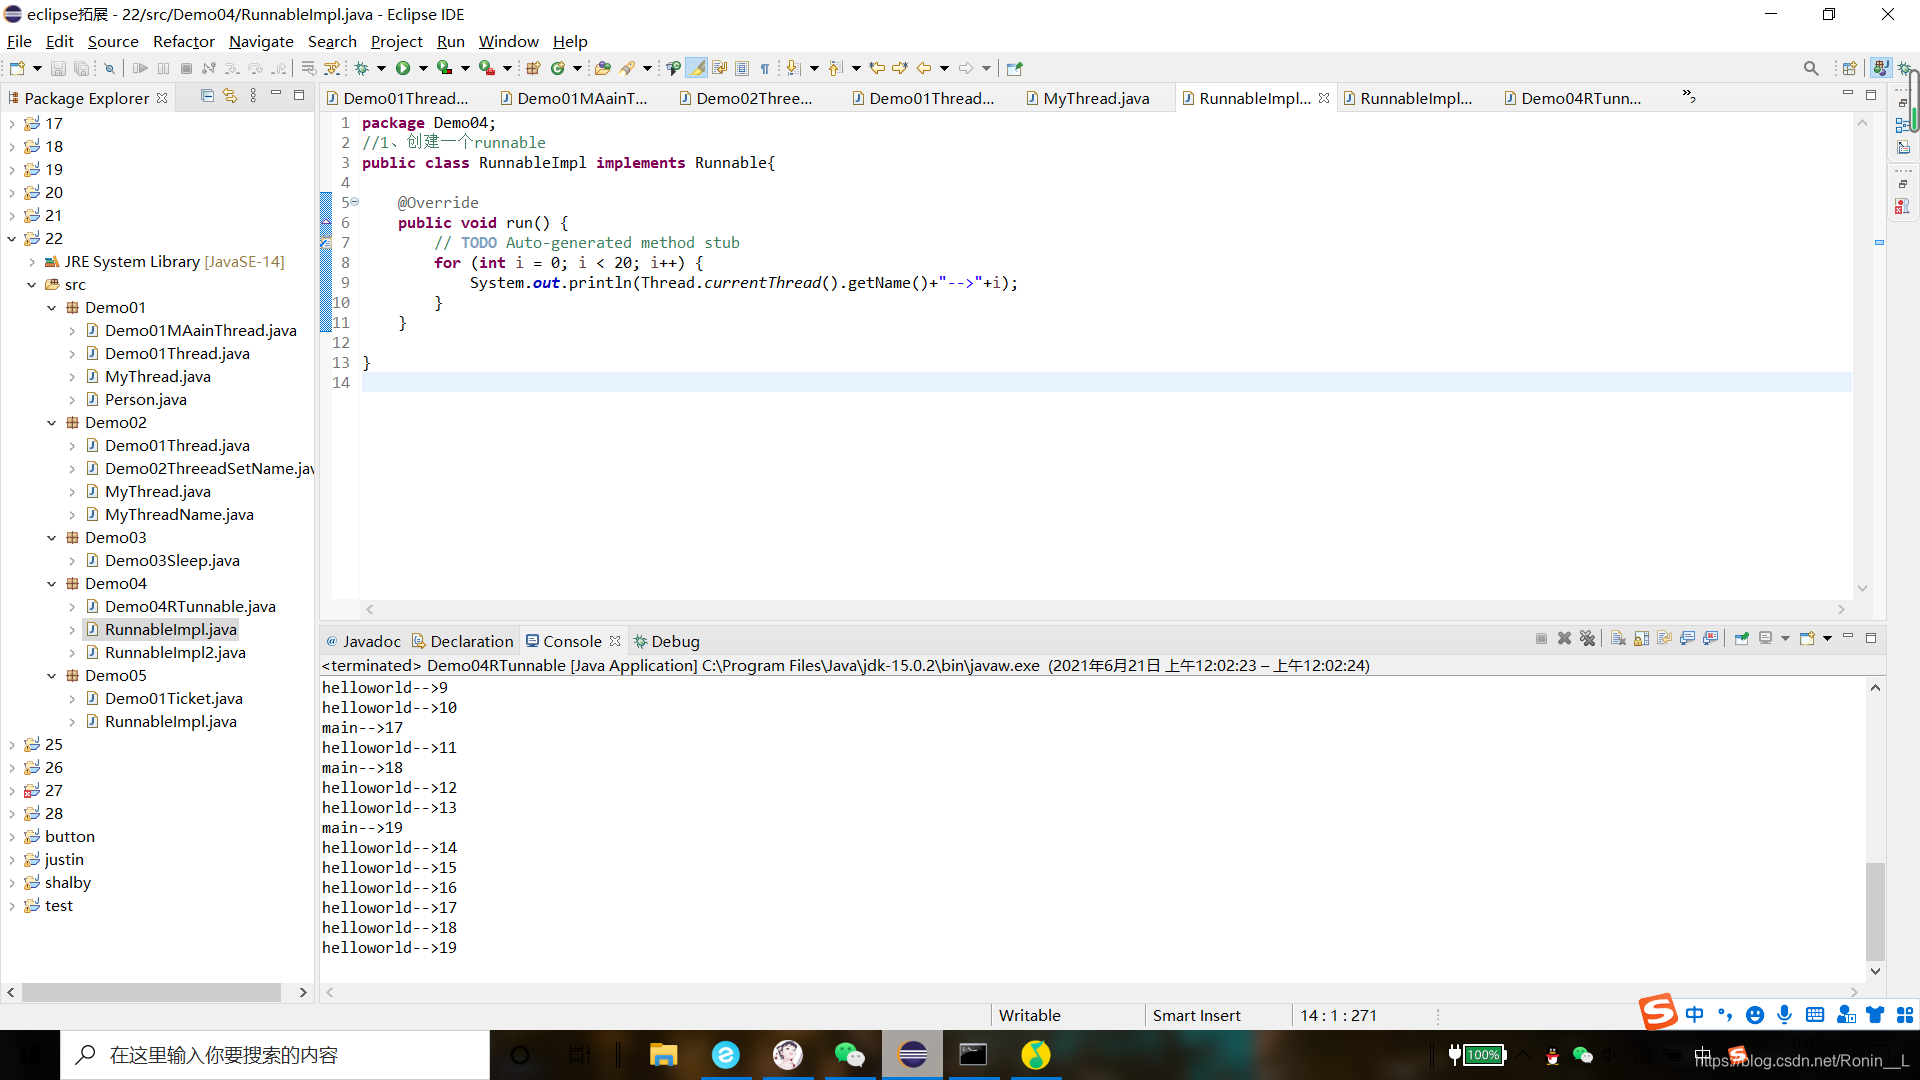Expand project 25 in Package Explorer
Image resolution: width=1920 pixels, height=1080 pixels.
[x=12, y=745]
